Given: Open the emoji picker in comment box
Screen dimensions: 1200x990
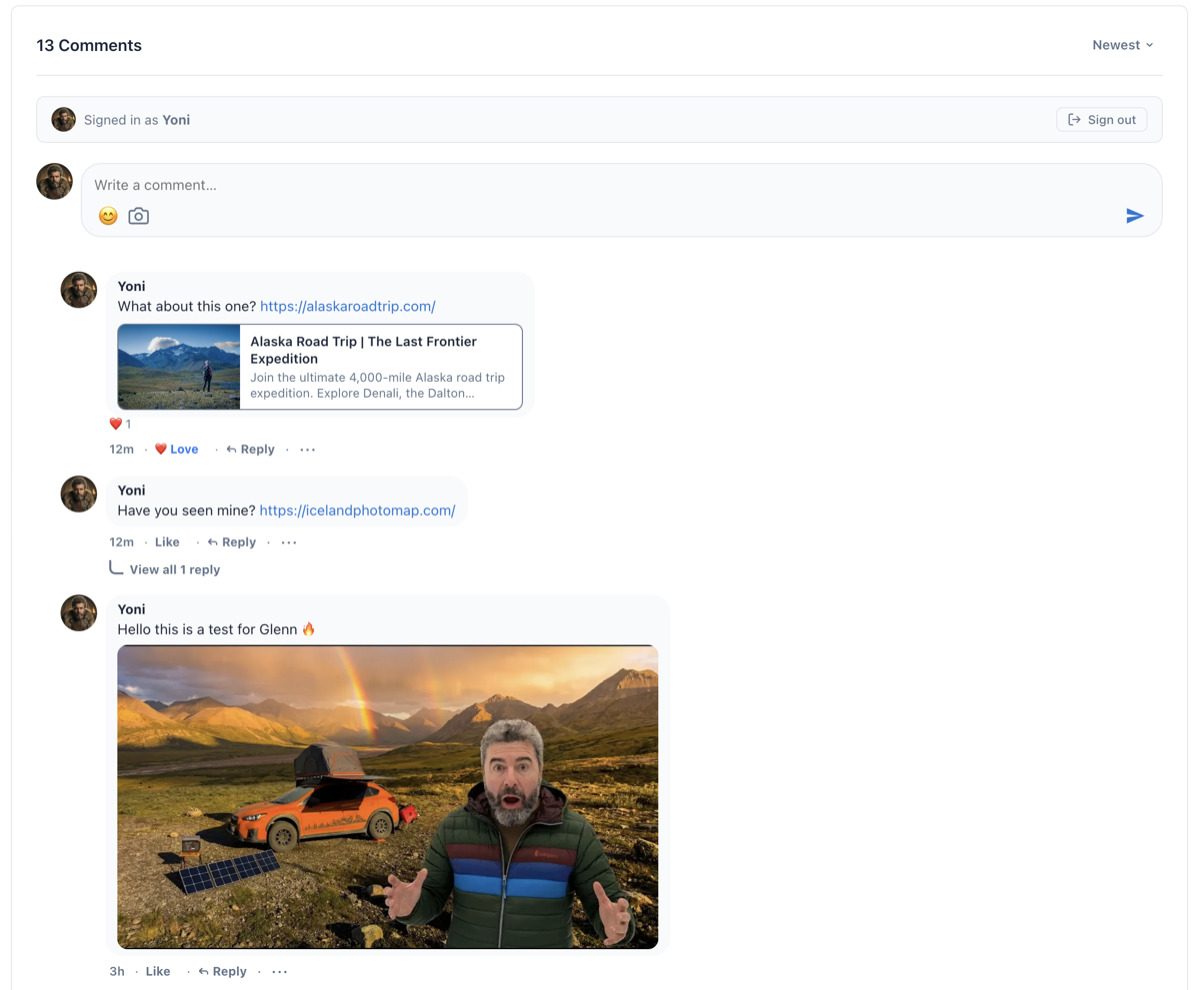Looking at the screenshot, I should pyautogui.click(x=108, y=215).
